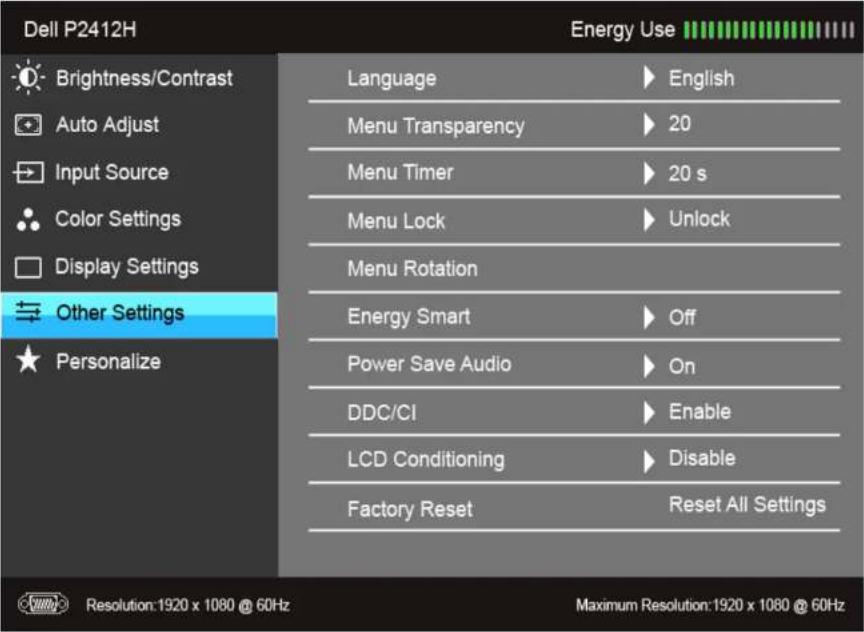Select the Auto Adjust menu item
The width and height of the screenshot is (864, 632).
(139, 125)
